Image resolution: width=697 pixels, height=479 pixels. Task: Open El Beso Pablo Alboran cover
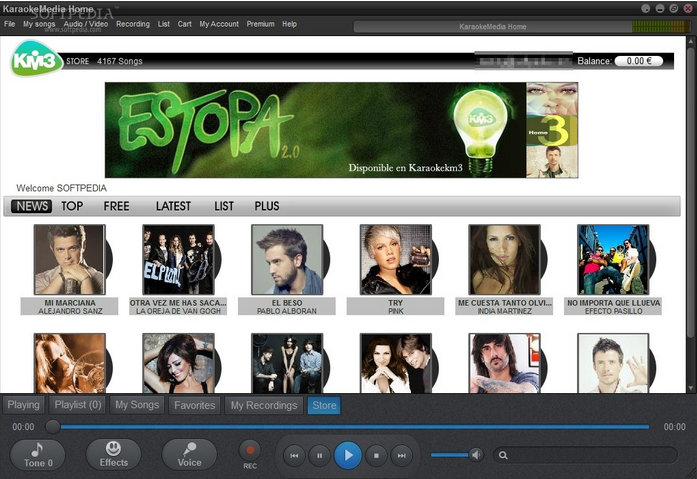click(287, 259)
